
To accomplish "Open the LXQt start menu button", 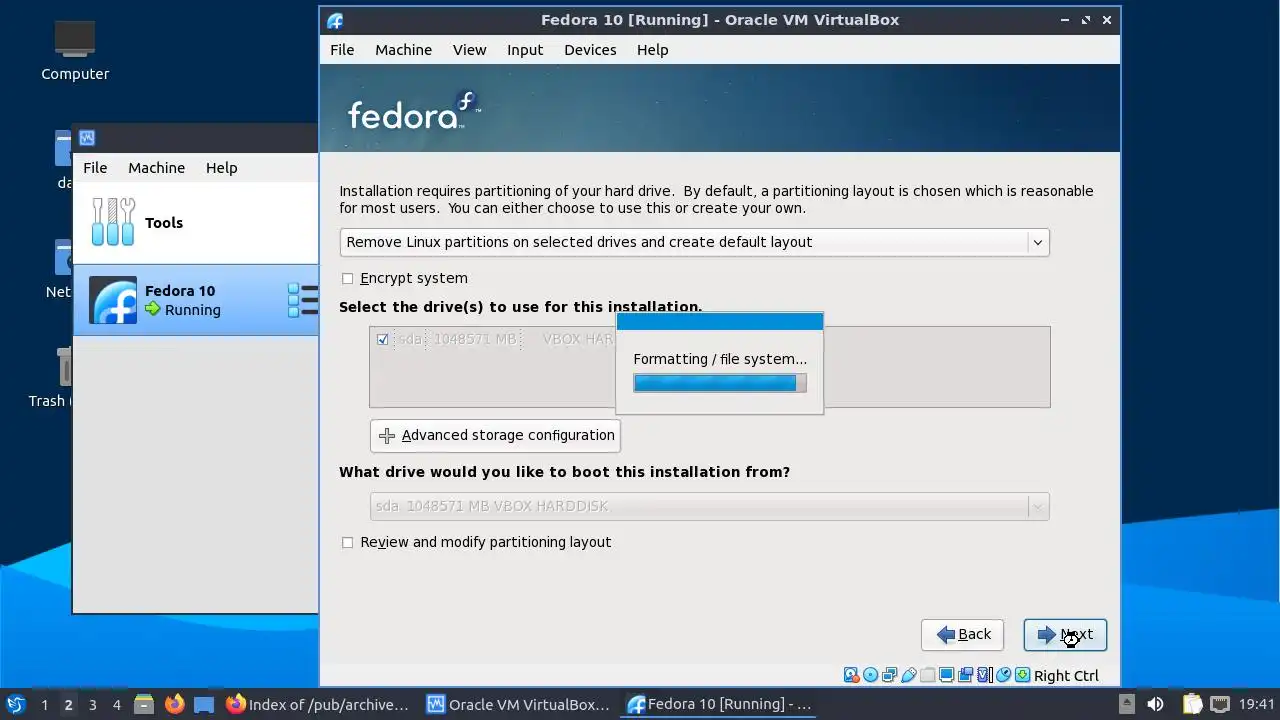I will point(15,704).
